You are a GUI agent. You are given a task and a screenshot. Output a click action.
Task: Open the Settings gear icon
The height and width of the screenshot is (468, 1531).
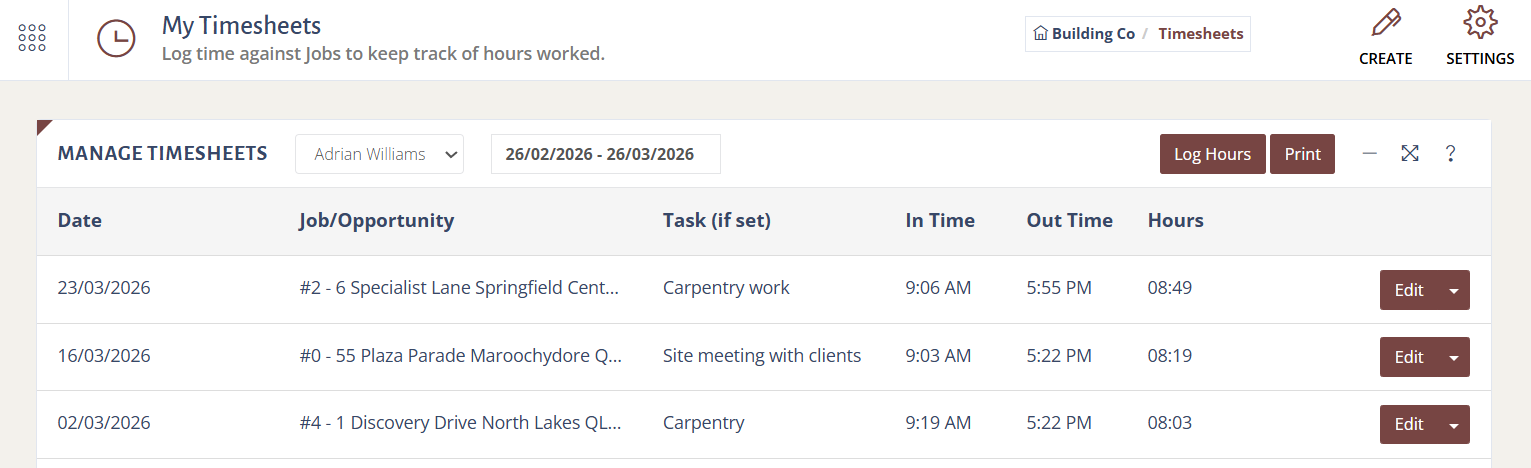coord(1479,22)
